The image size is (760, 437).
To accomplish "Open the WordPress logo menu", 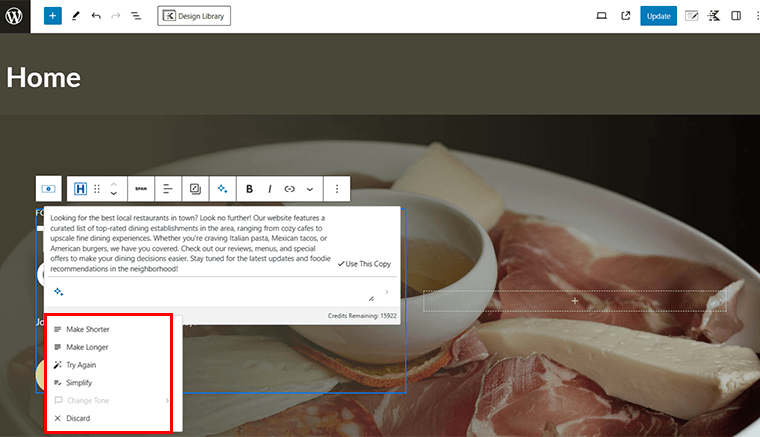I will tap(15, 16).
